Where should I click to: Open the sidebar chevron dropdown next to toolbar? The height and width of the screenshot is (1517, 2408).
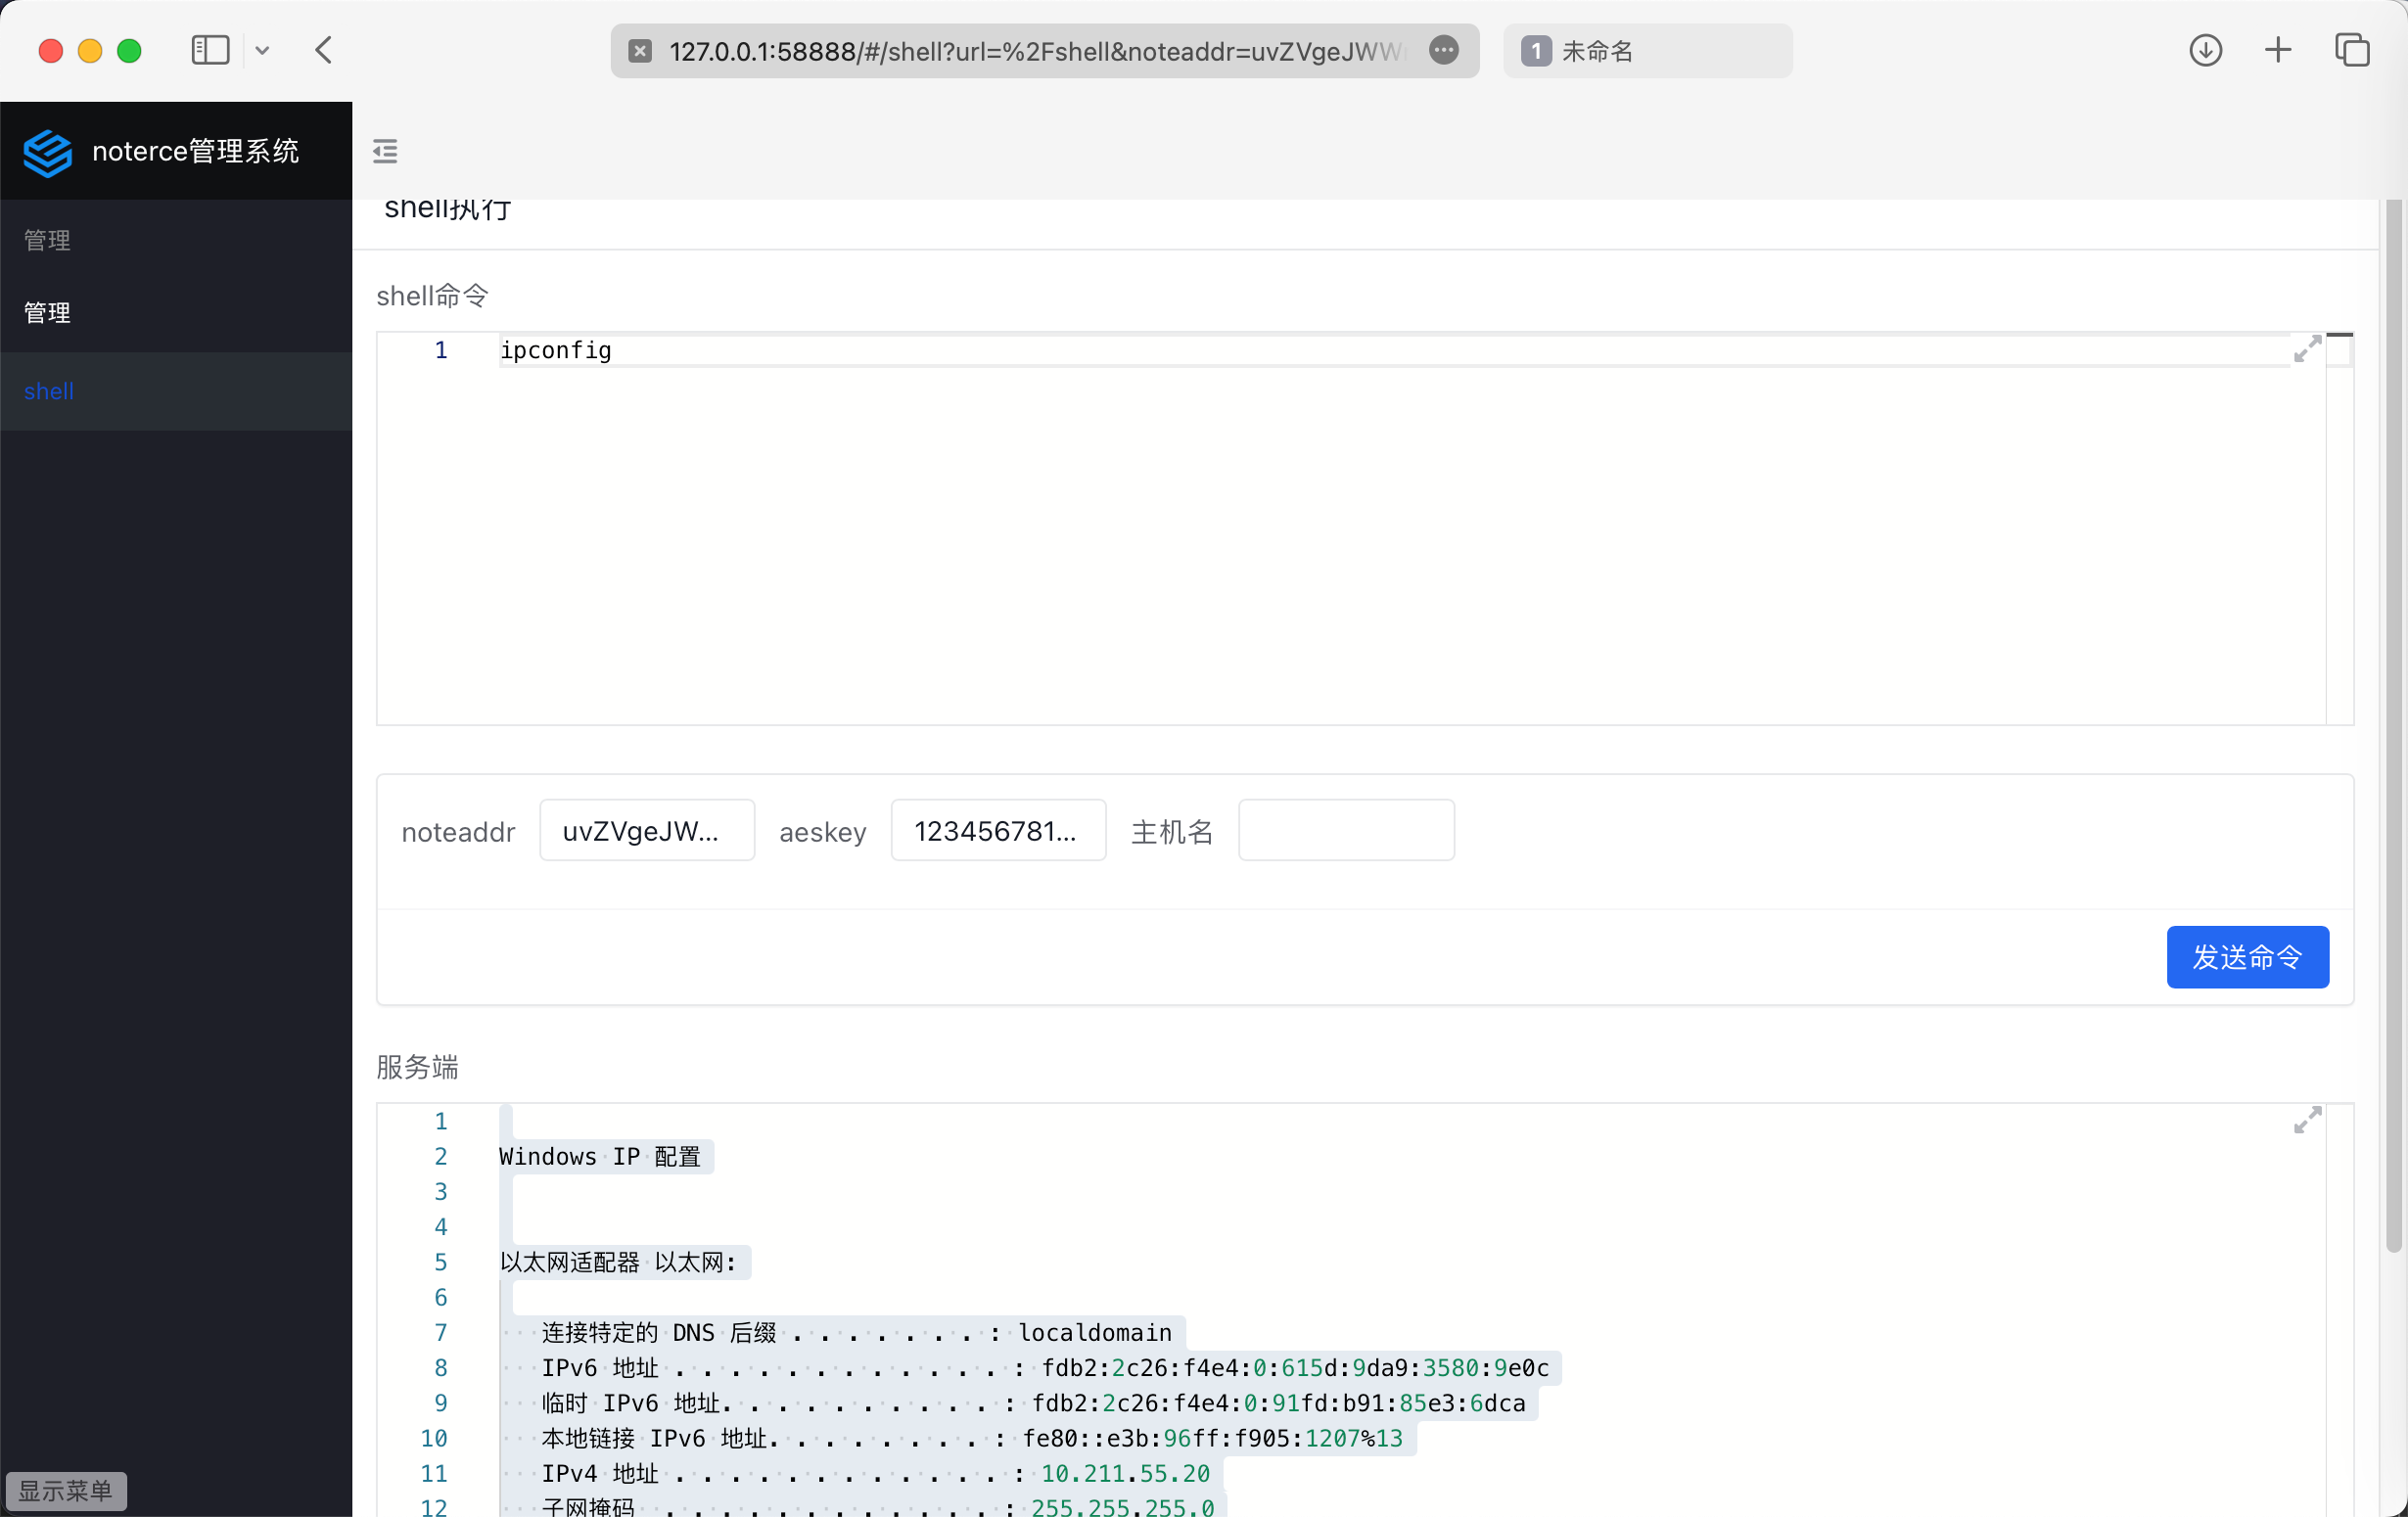coord(263,50)
